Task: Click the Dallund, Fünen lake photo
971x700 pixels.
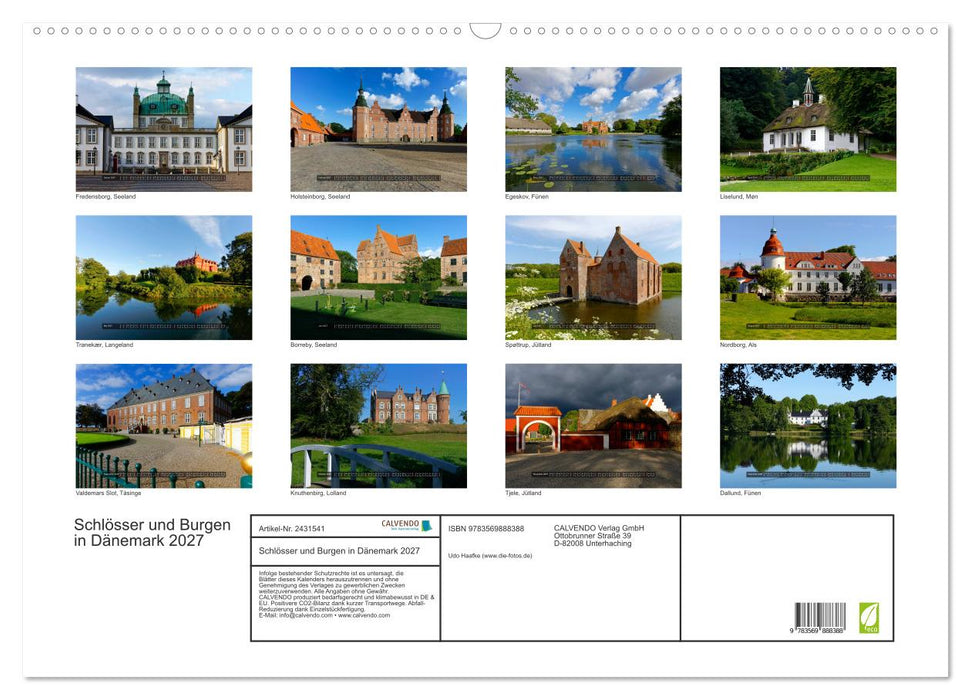Action: (808, 426)
